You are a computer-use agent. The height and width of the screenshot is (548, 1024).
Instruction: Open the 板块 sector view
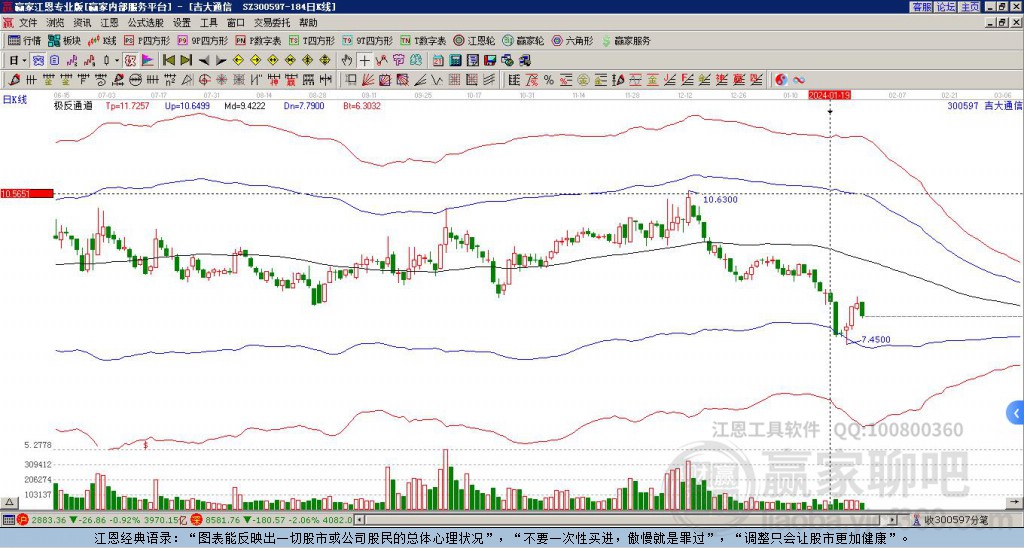(x=64, y=40)
